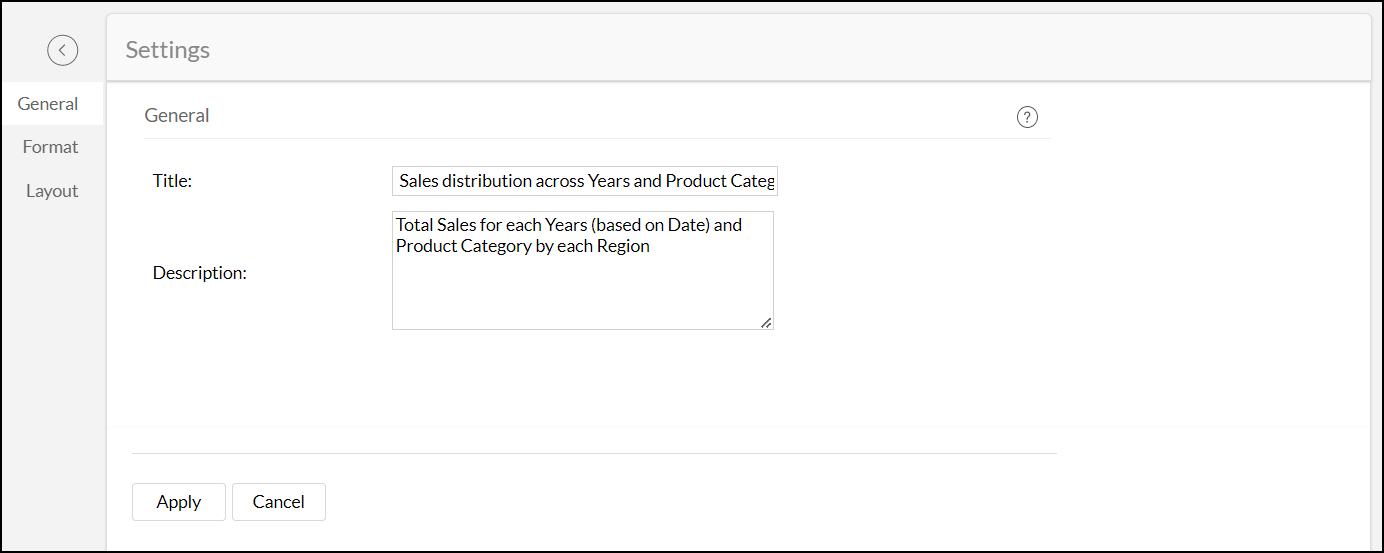Click the "Description:" field label
Viewport: 1384px width, 553px height.
(x=200, y=272)
